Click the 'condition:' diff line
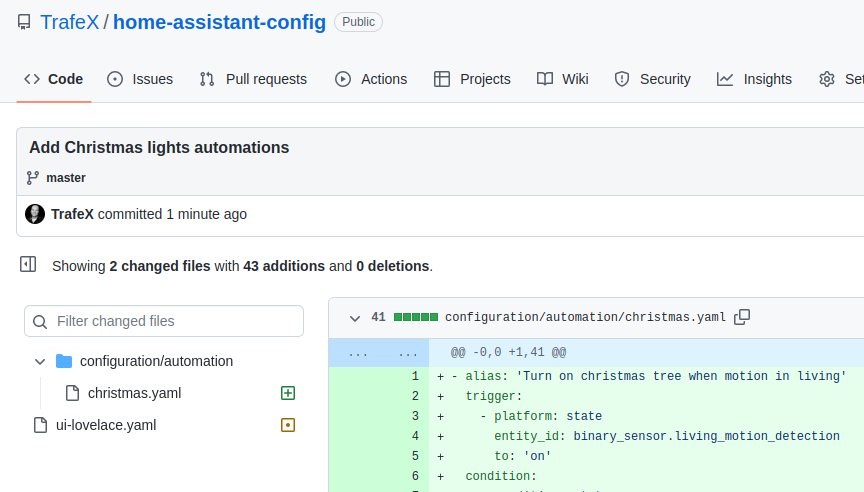Image resolution: width=864 pixels, height=492 pixels. click(501, 476)
